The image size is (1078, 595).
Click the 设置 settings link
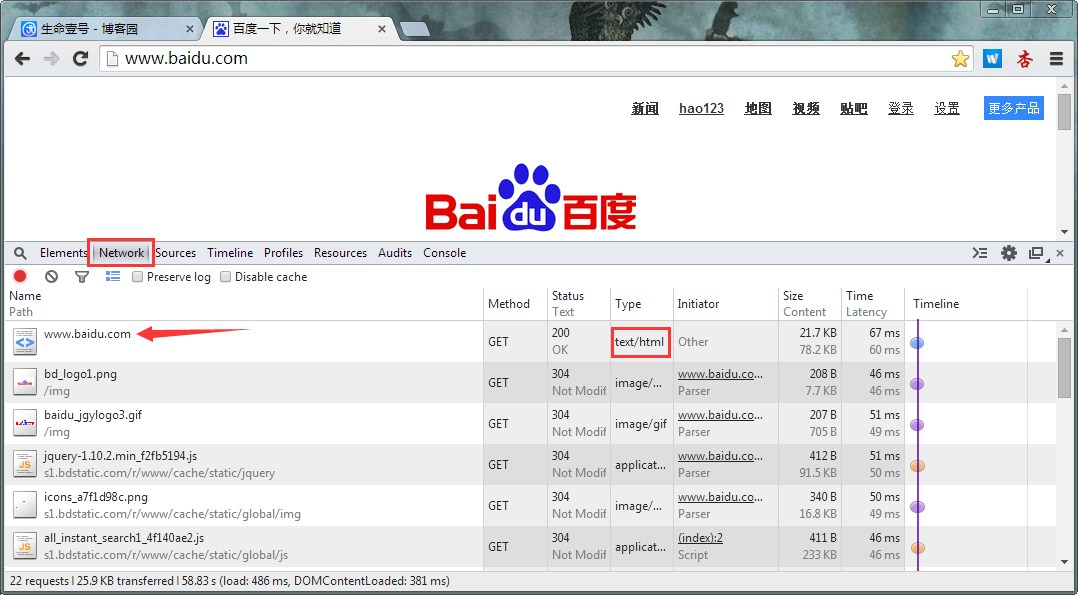947,108
